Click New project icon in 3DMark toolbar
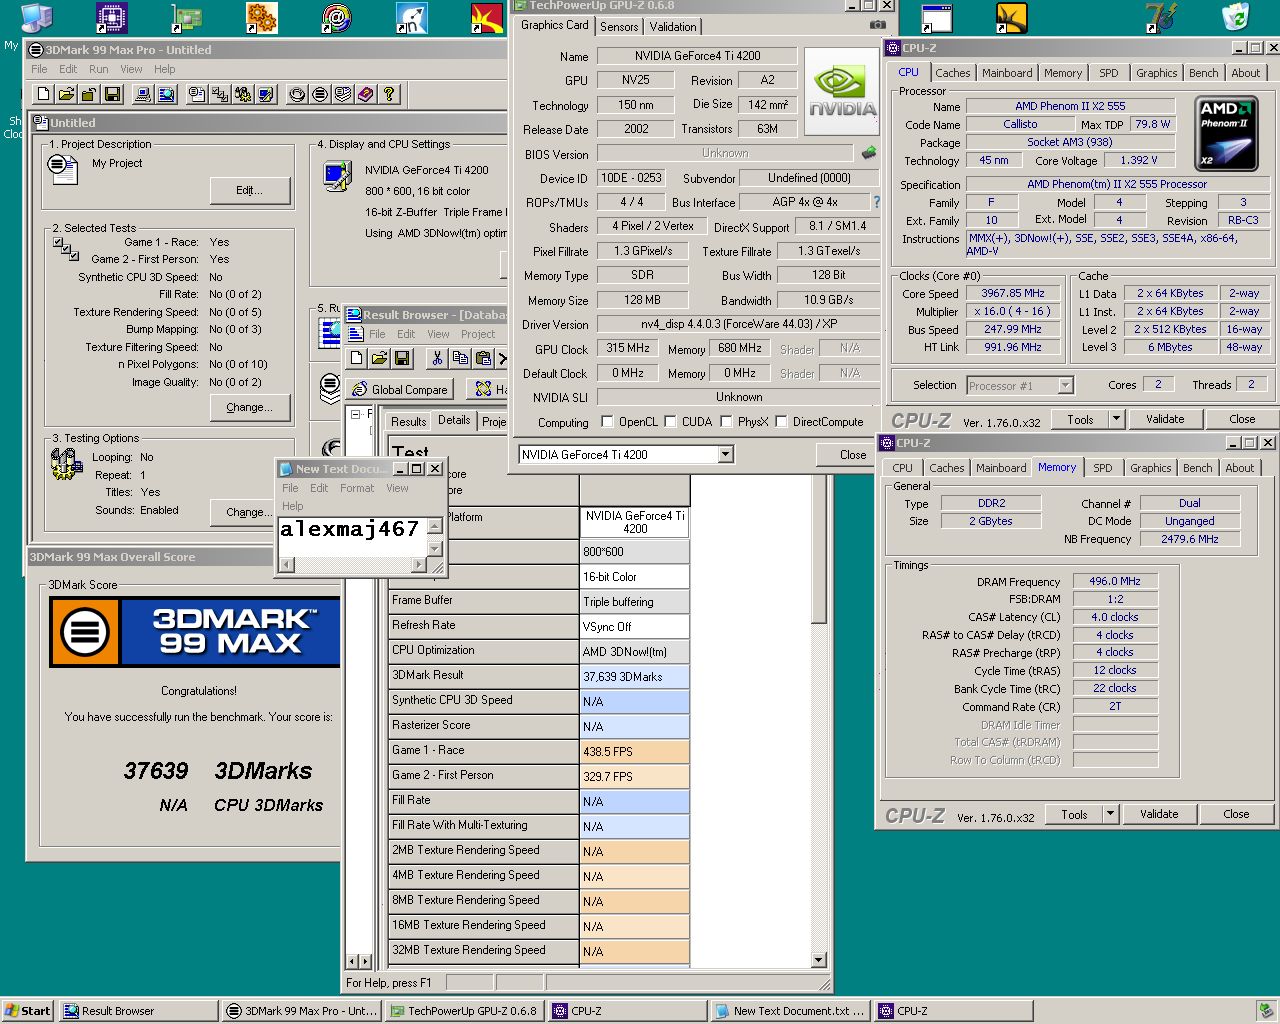Image resolution: width=1280 pixels, height=1024 pixels. tap(43, 94)
